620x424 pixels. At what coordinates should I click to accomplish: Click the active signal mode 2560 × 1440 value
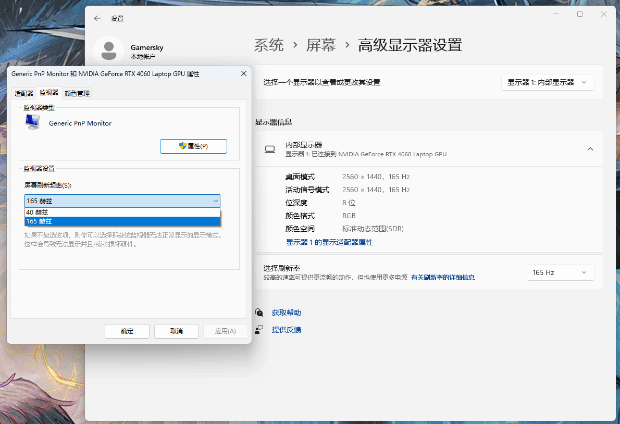(376, 189)
